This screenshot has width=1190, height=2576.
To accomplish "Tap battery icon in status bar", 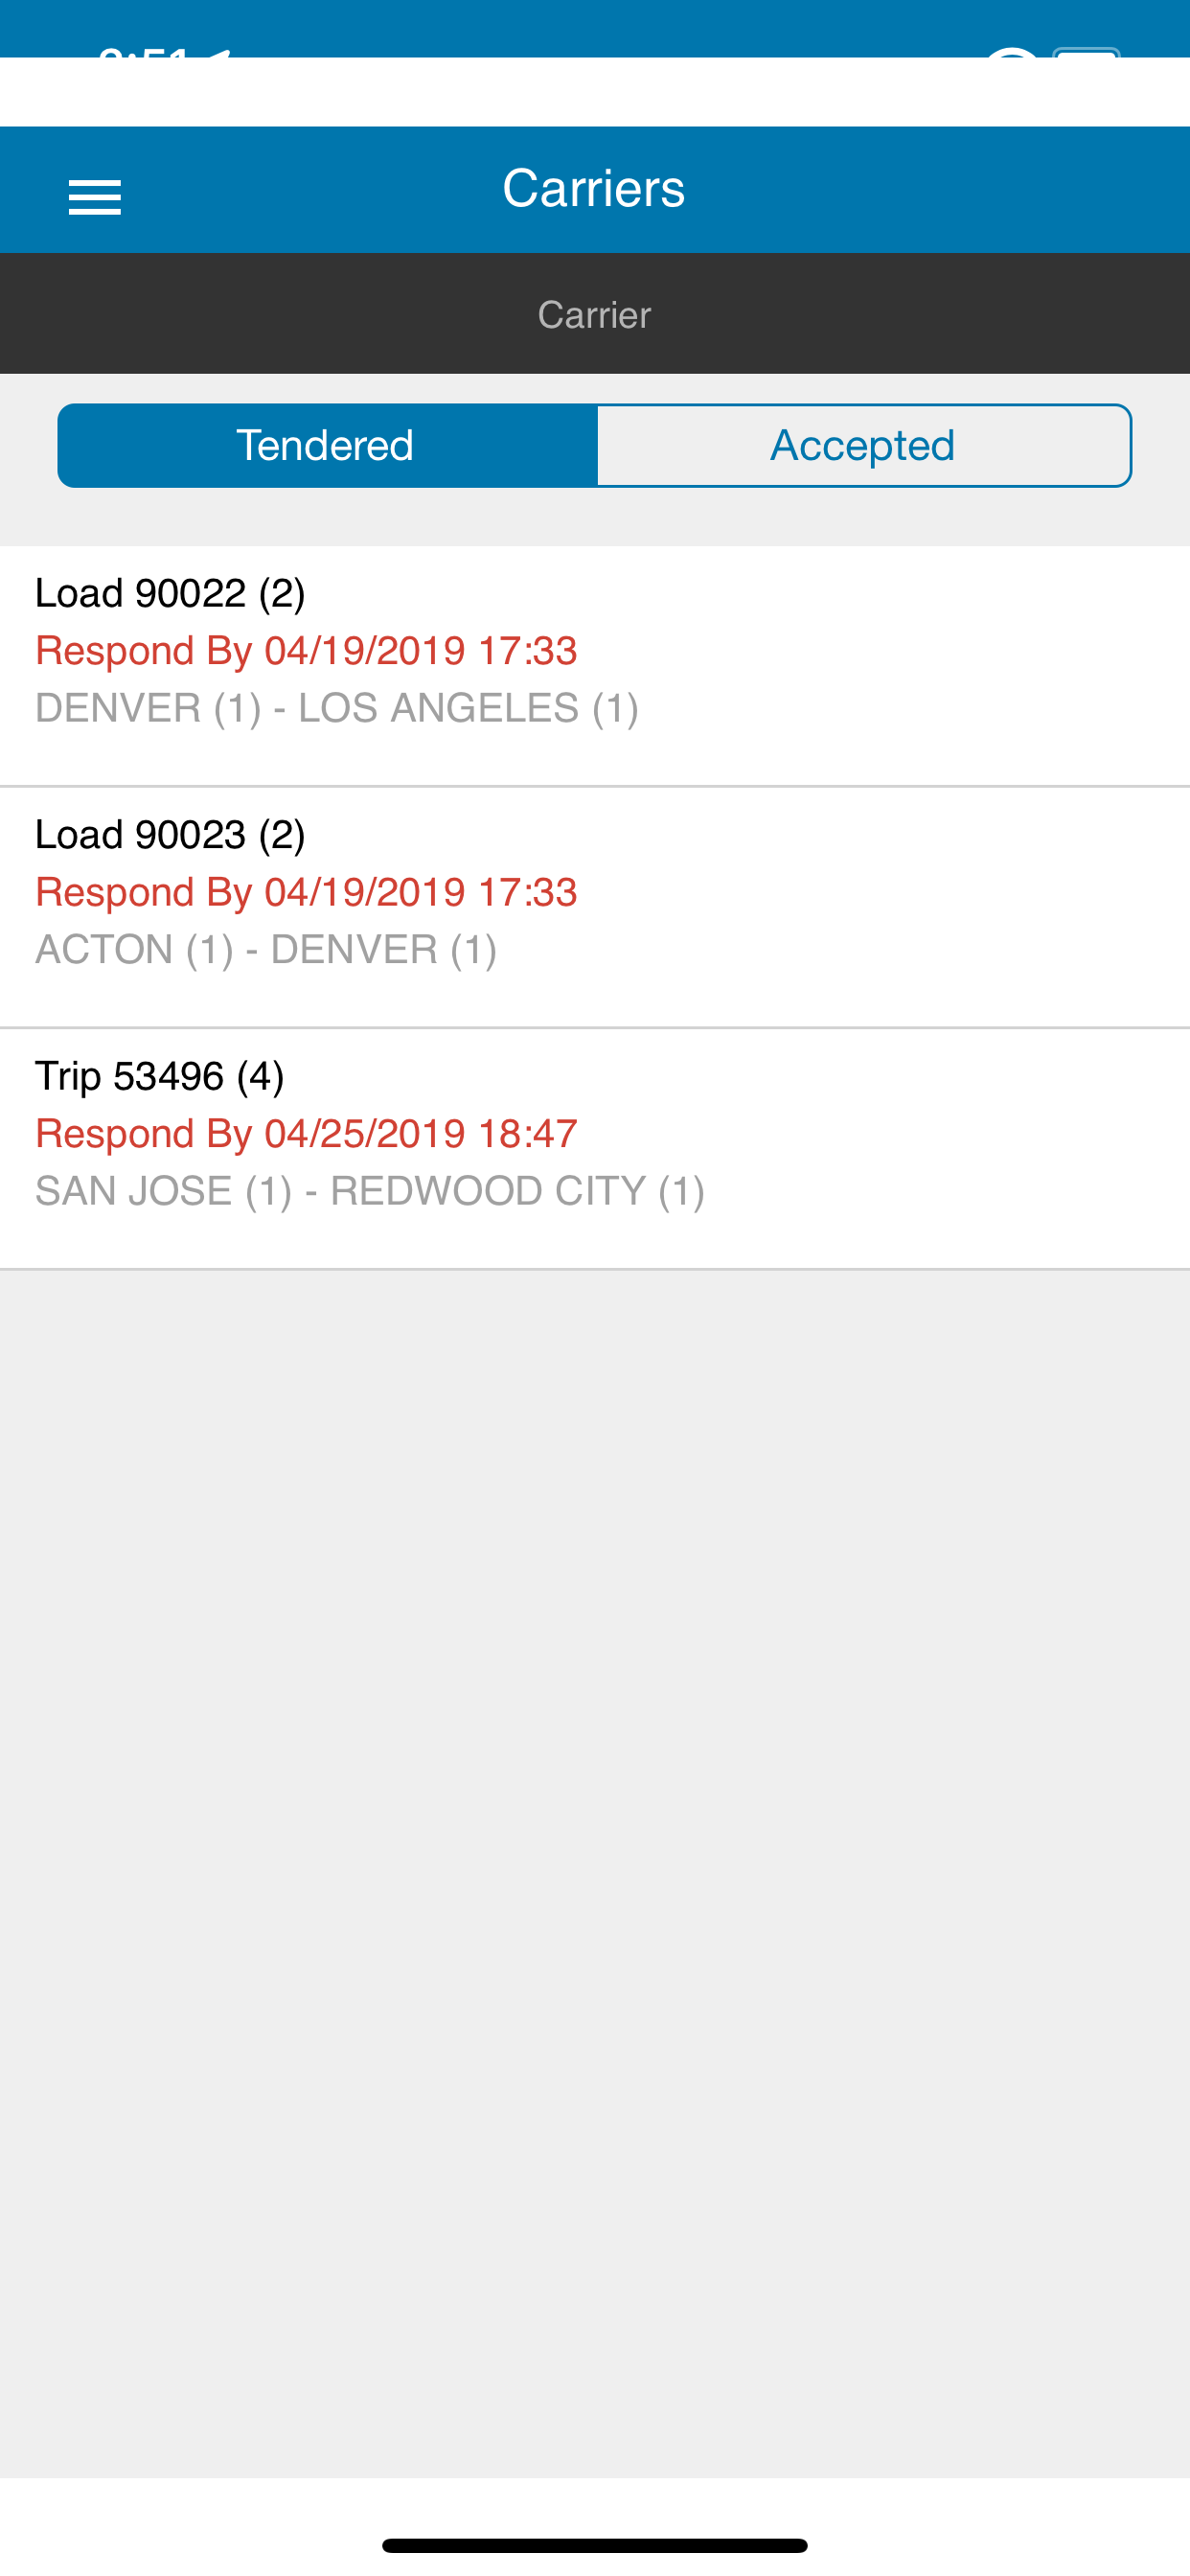I will coord(1087,52).
